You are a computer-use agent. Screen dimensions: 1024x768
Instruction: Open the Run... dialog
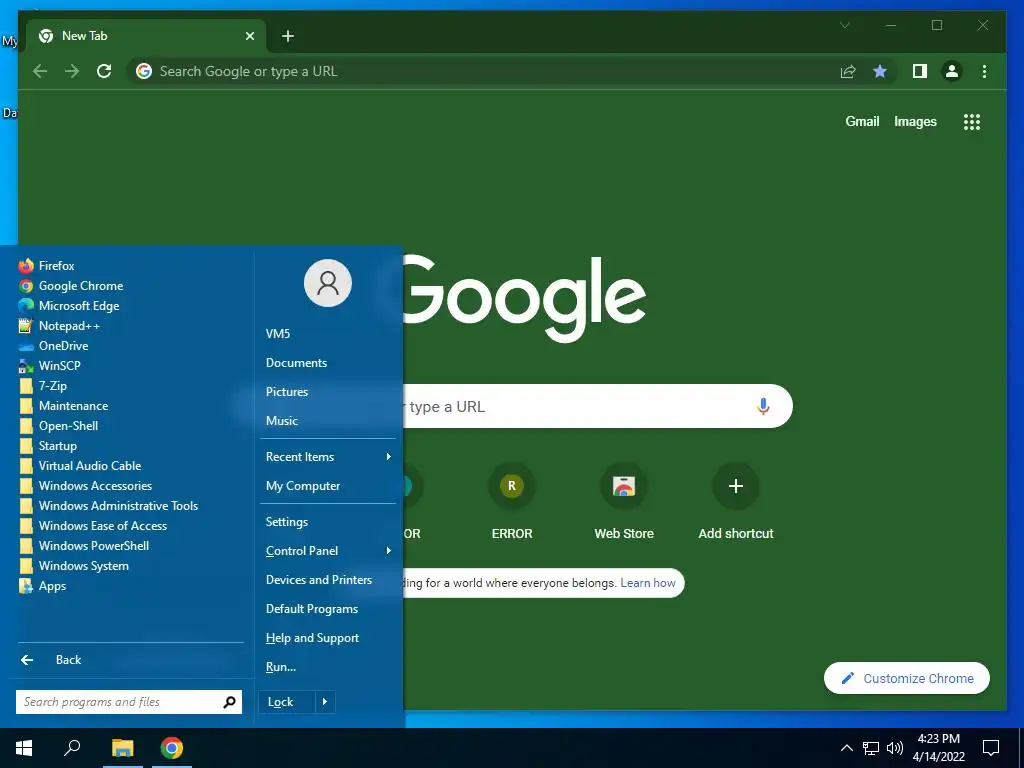point(281,667)
